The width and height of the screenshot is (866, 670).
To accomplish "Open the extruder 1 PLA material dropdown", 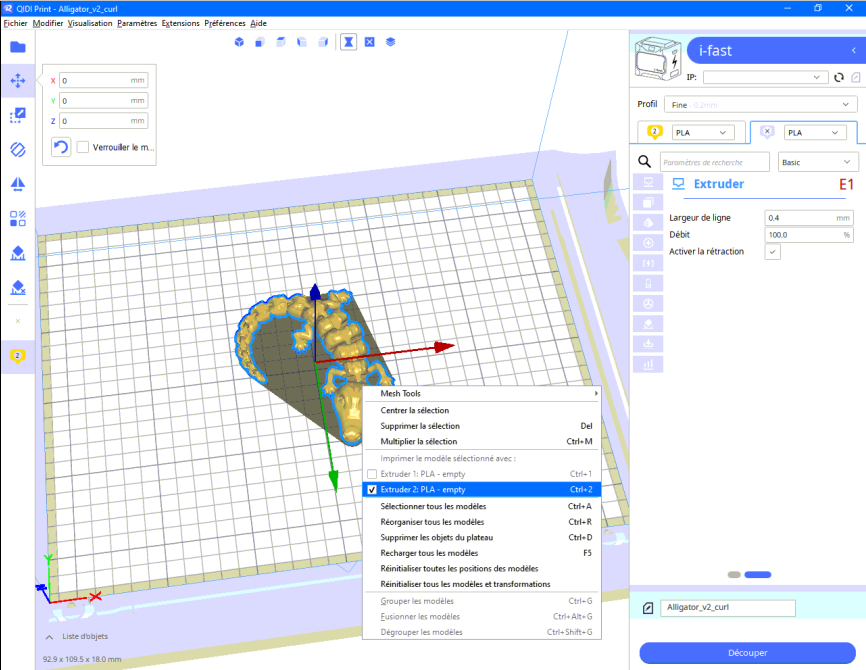I will 703,133.
